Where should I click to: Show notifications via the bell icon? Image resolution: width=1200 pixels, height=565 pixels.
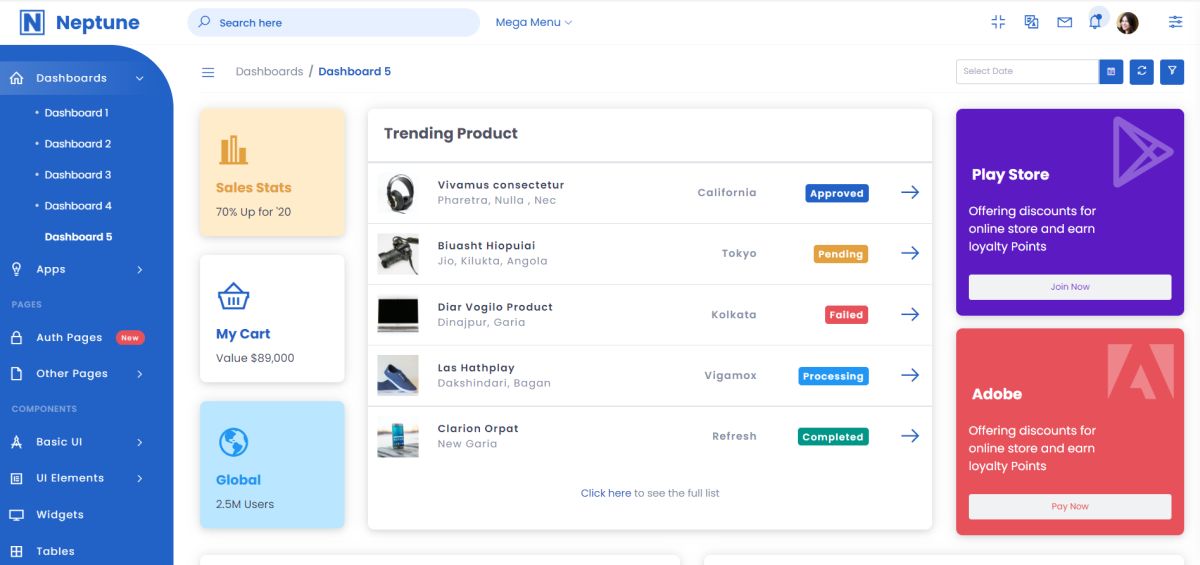coord(1096,22)
